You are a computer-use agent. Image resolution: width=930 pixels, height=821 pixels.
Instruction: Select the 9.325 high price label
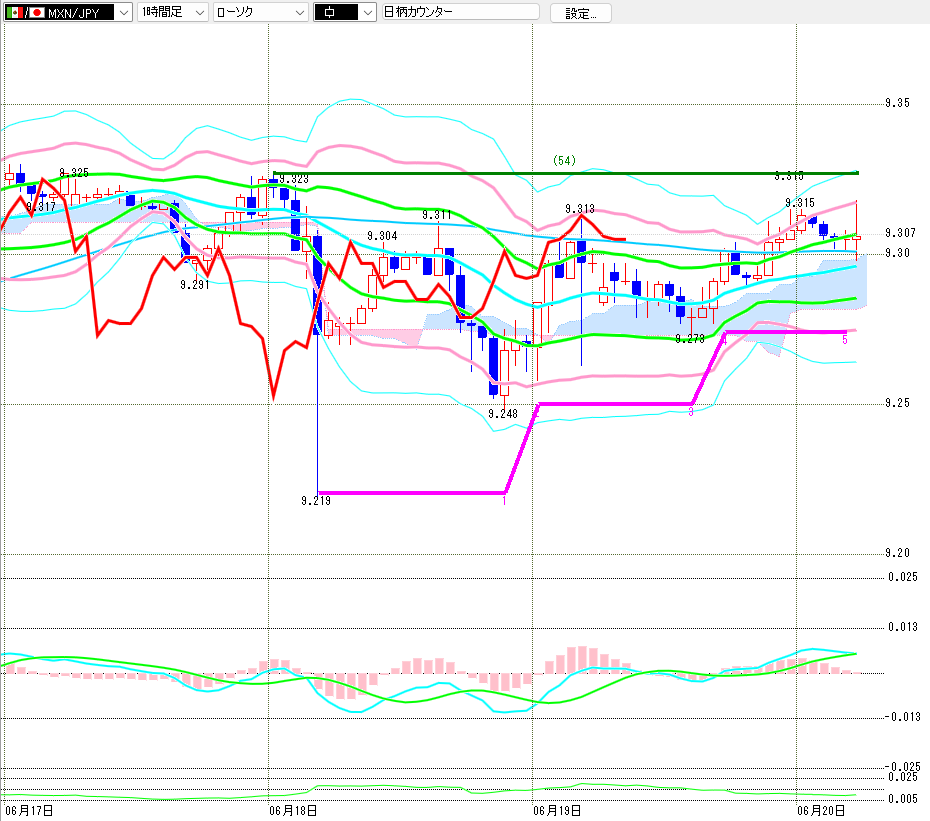(x=74, y=173)
